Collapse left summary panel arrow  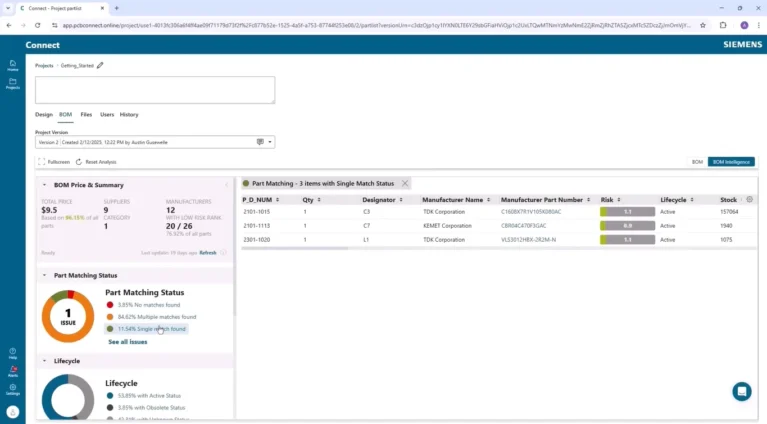point(226,185)
